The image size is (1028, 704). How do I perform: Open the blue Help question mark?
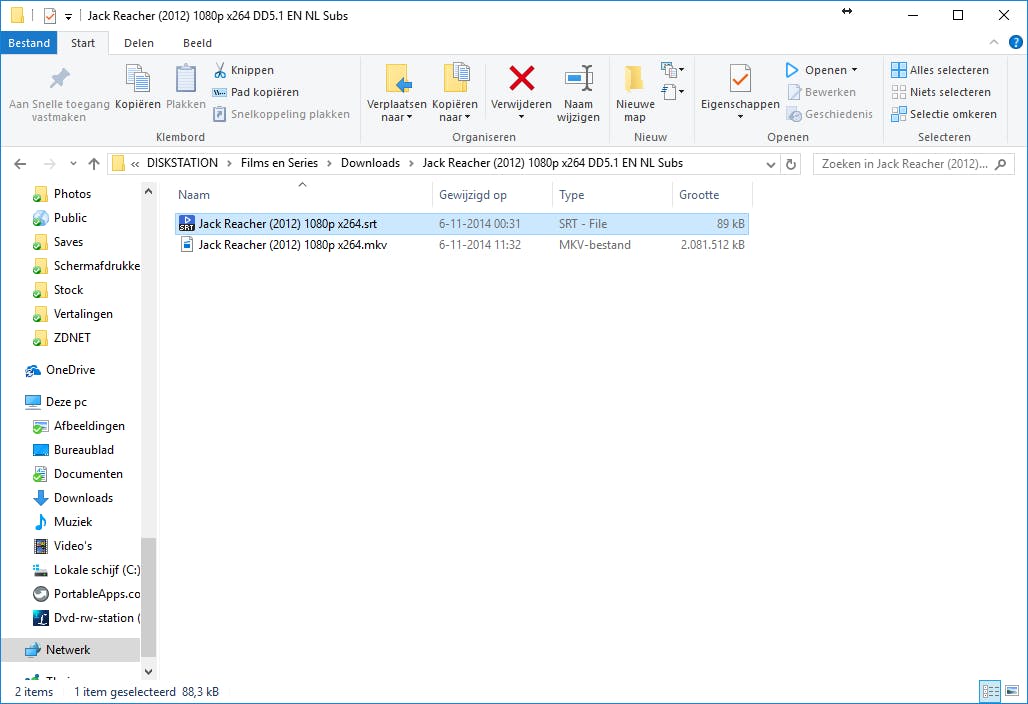pyautogui.click(x=1016, y=42)
